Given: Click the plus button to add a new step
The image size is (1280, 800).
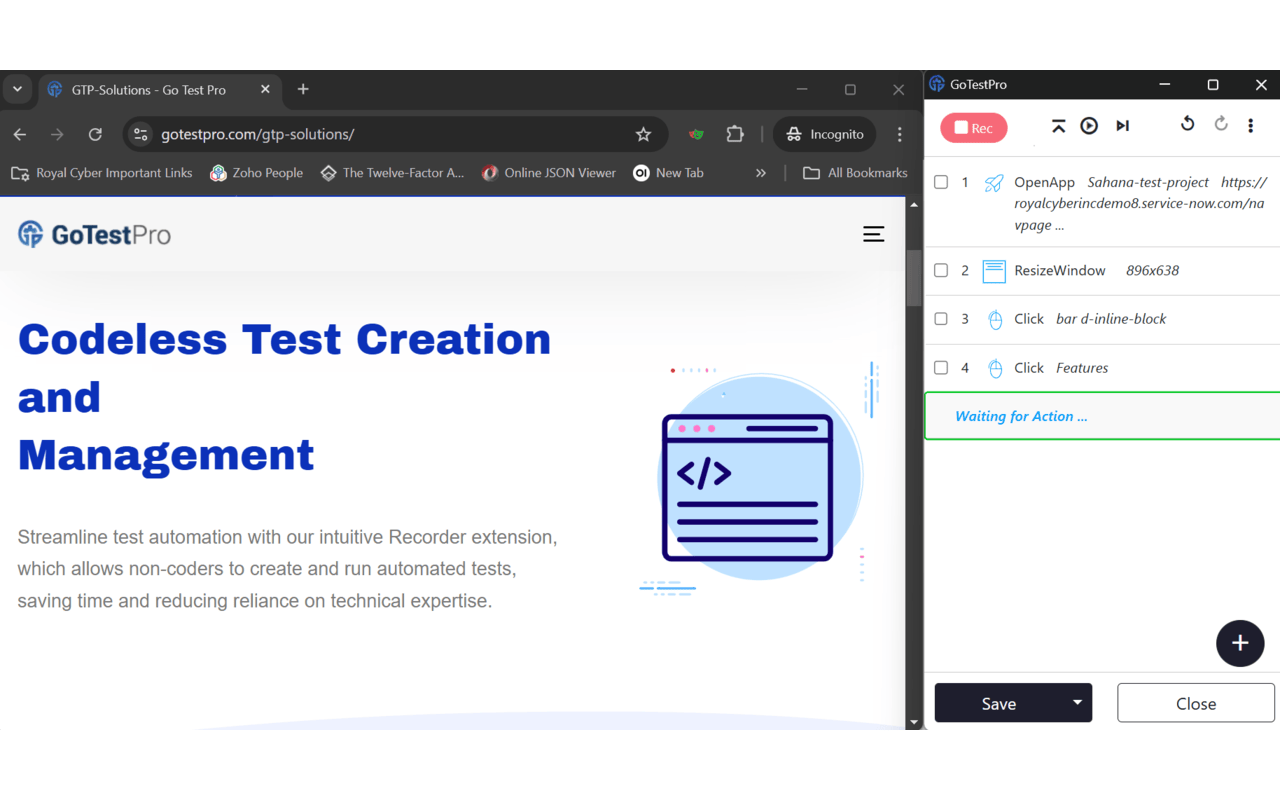Looking at the screenshot, I should coord(1240,643).
